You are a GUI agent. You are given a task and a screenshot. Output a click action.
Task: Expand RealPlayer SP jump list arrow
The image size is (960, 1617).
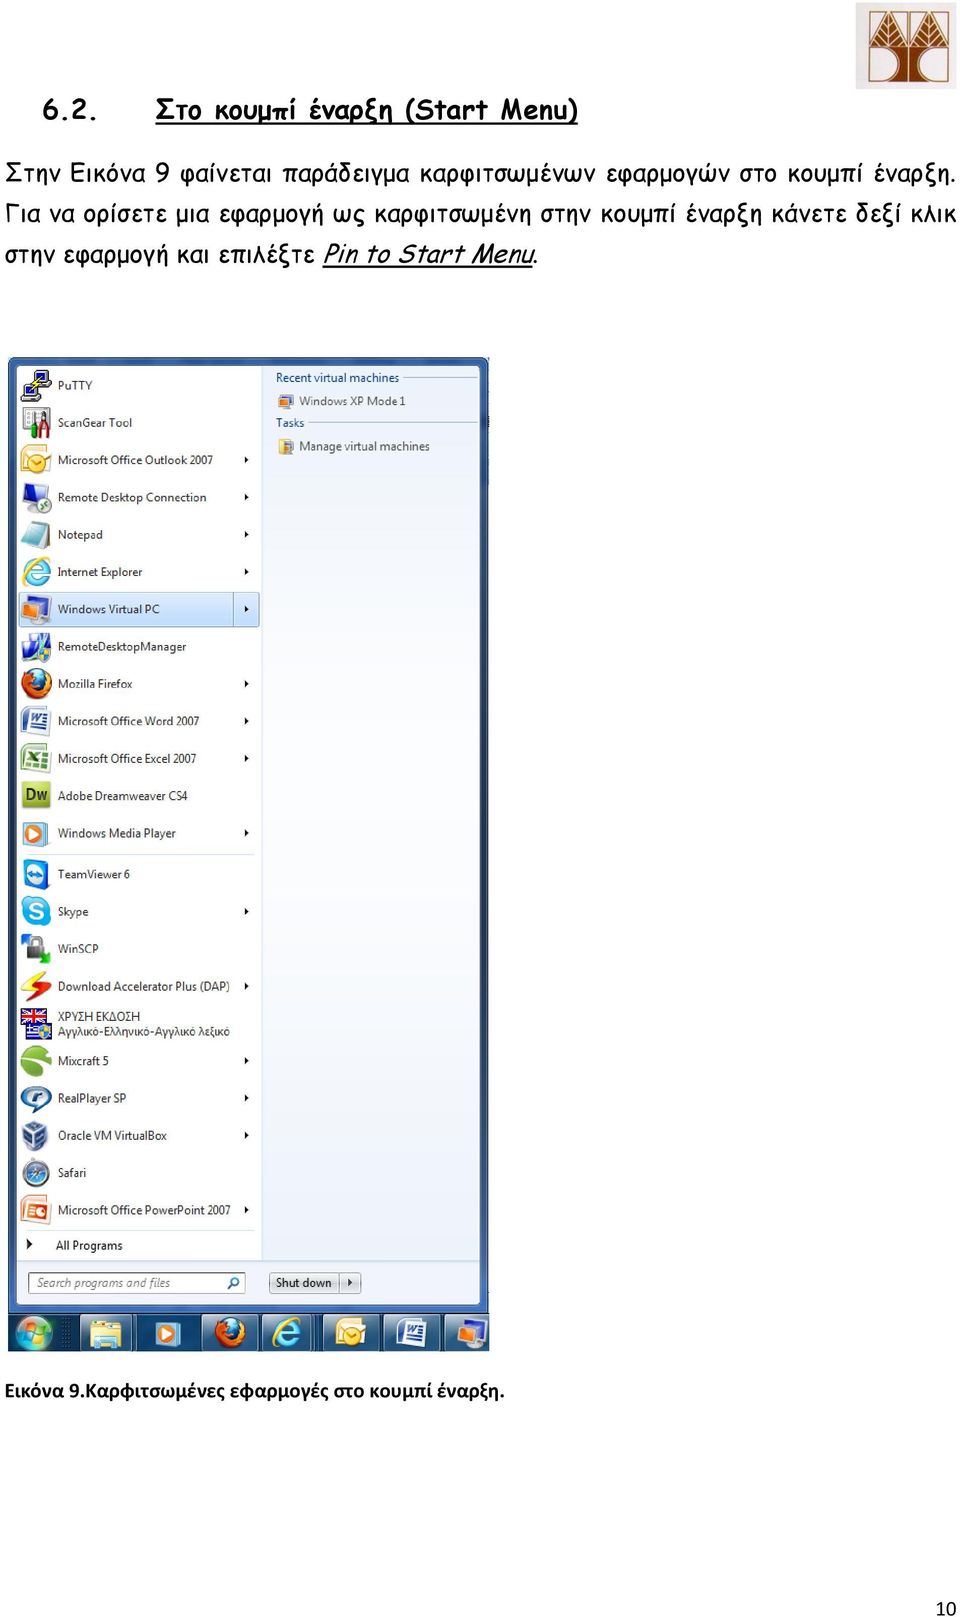pyautogui.click(x=246, y=1098)
